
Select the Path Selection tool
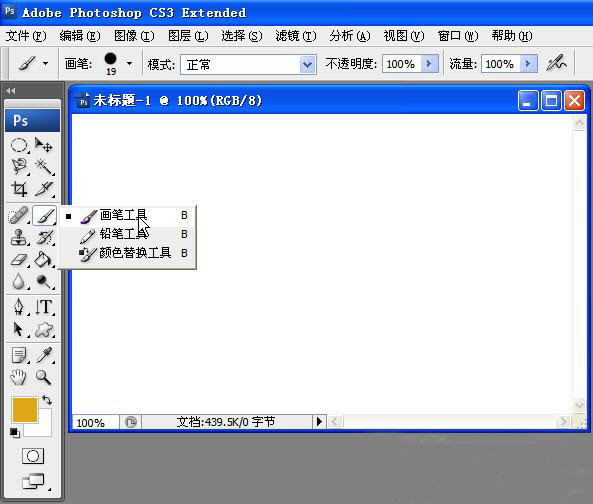(19, 329)
